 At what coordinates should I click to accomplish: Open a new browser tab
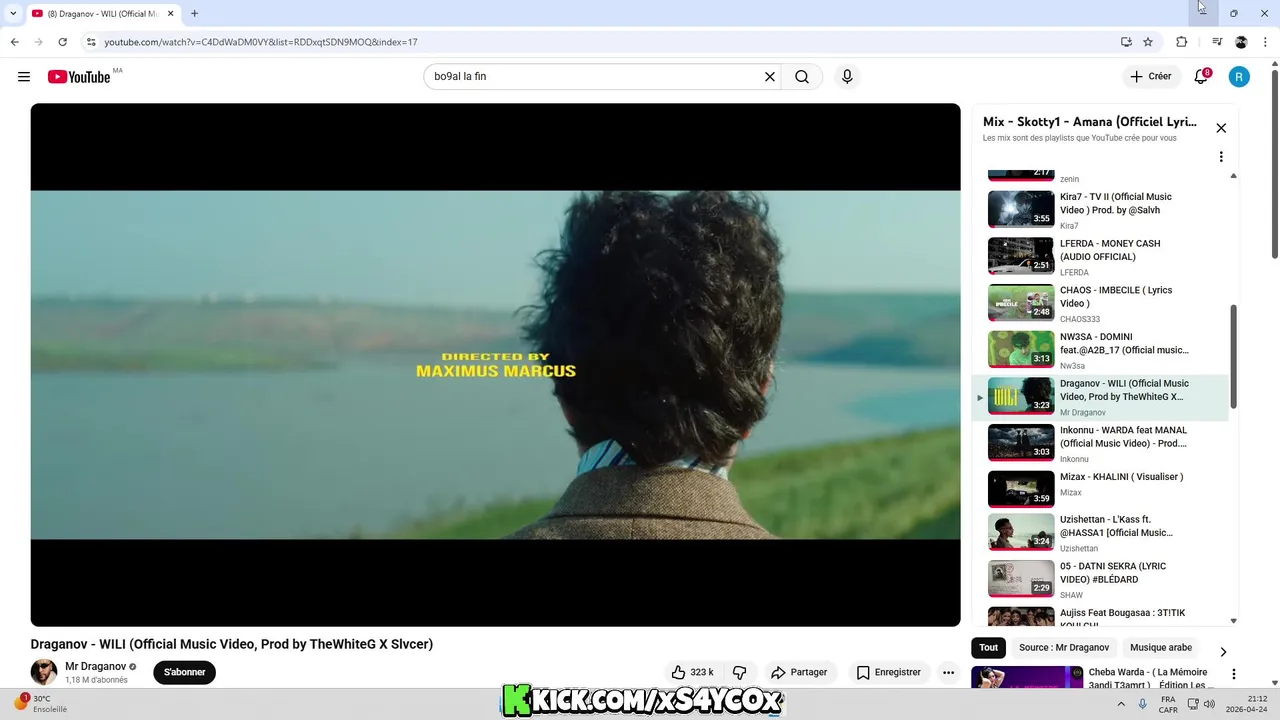coord(194,14)
